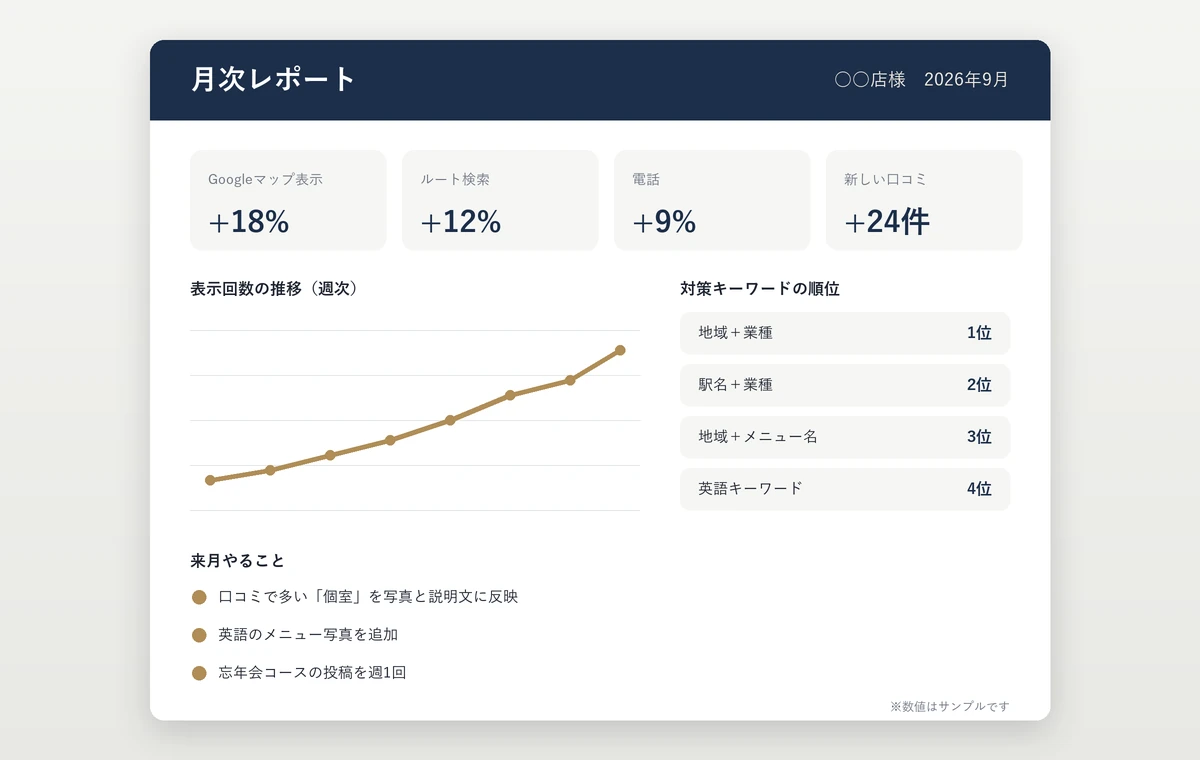
Task: Select the 電話 +9% card
Action: [x=712, y=200]
